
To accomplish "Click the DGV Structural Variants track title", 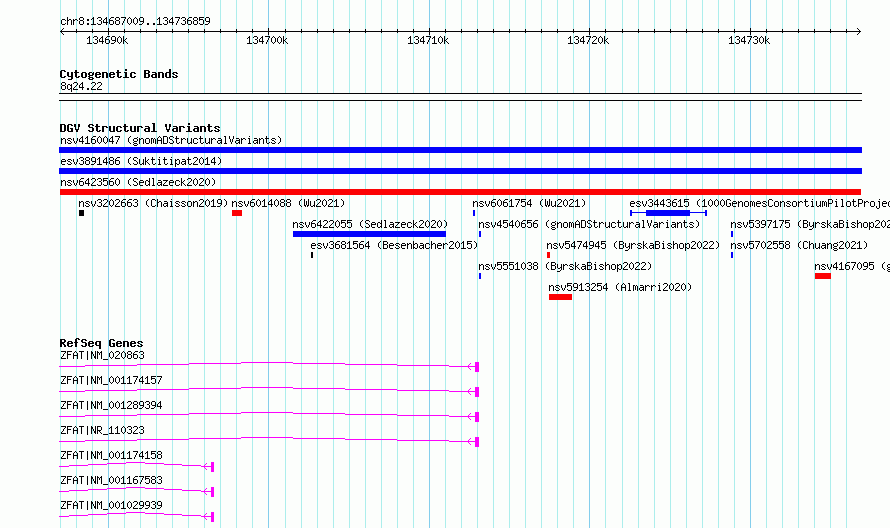I will [x=140, y=128].
